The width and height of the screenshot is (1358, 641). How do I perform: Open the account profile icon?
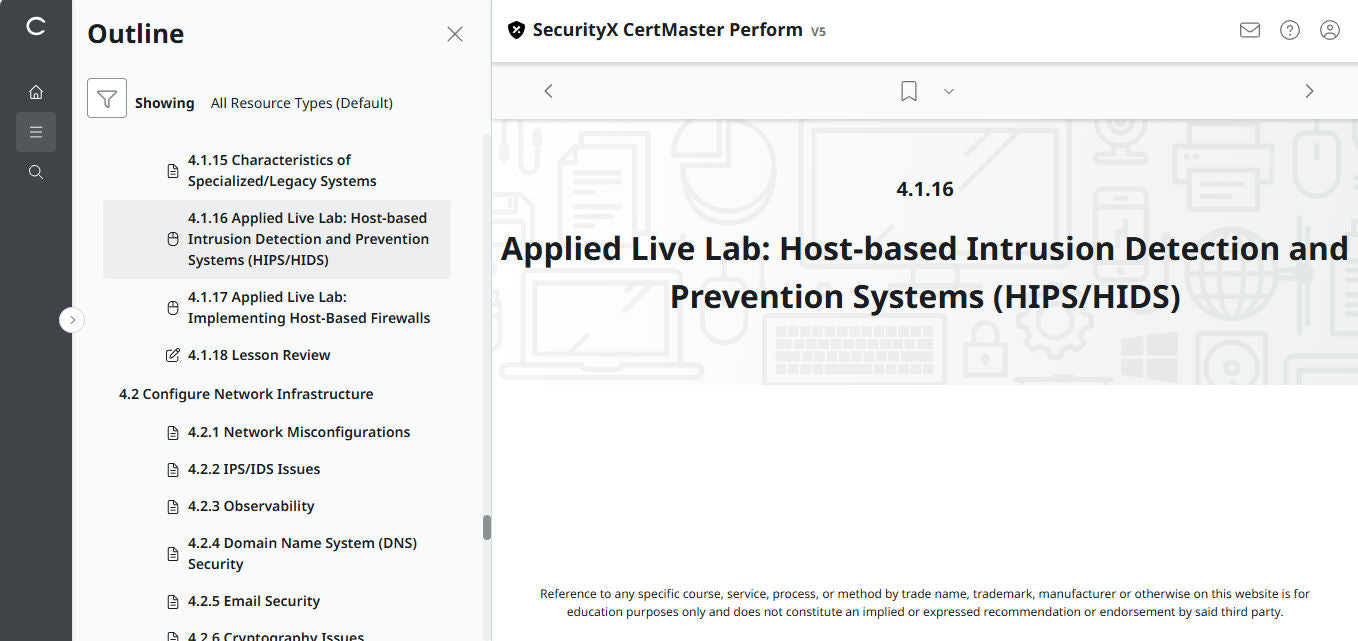1329,30
